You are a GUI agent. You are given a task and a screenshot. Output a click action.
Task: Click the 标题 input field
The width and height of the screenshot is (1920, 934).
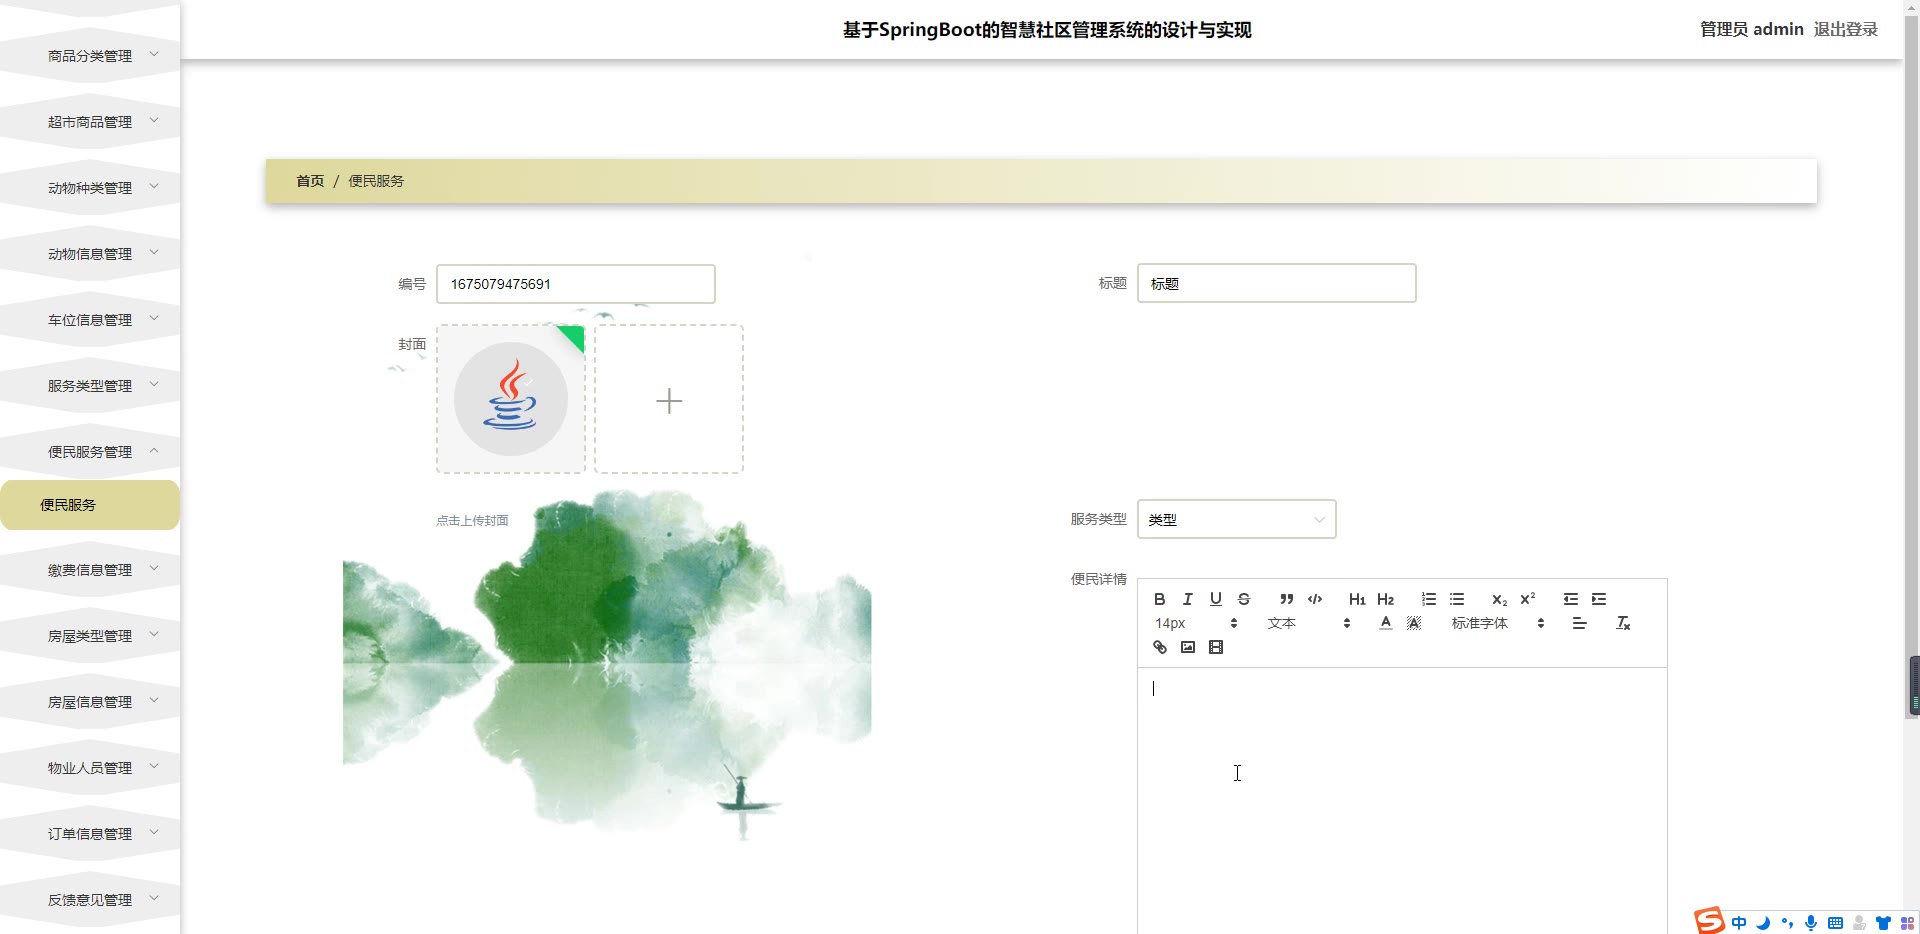[x=1277, y=283]
